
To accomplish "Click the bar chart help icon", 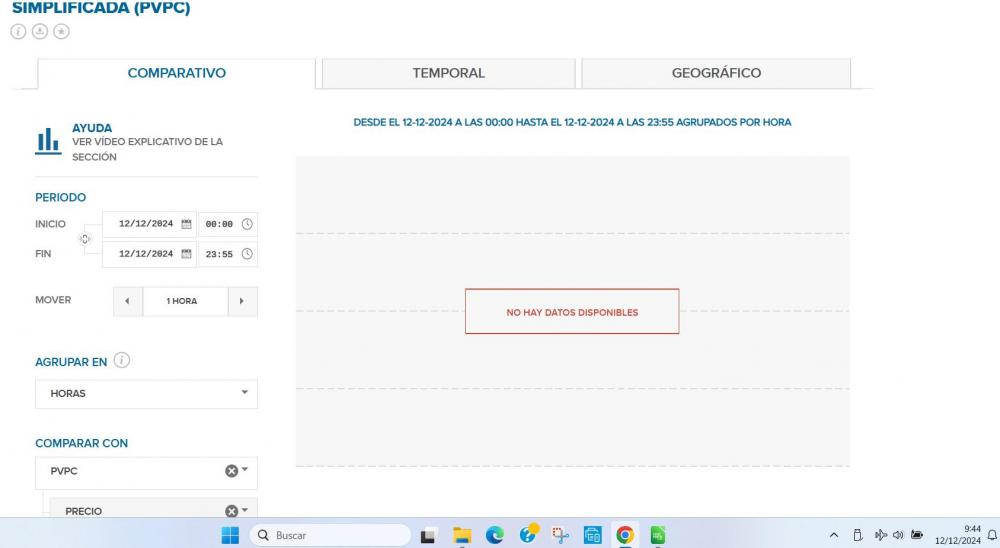I will (x=48, y=141).
